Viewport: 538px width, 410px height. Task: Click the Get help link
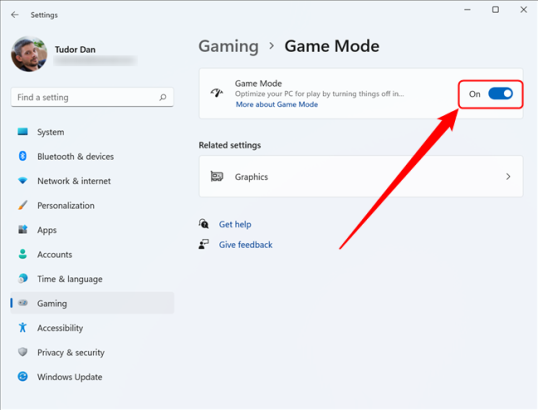[235, 224]
